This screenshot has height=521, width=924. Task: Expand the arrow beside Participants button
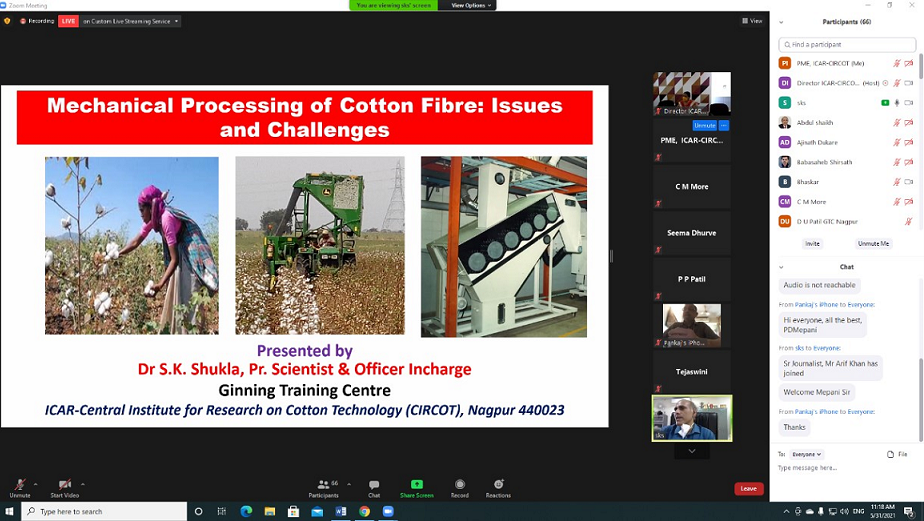click(x=349, y=484)
